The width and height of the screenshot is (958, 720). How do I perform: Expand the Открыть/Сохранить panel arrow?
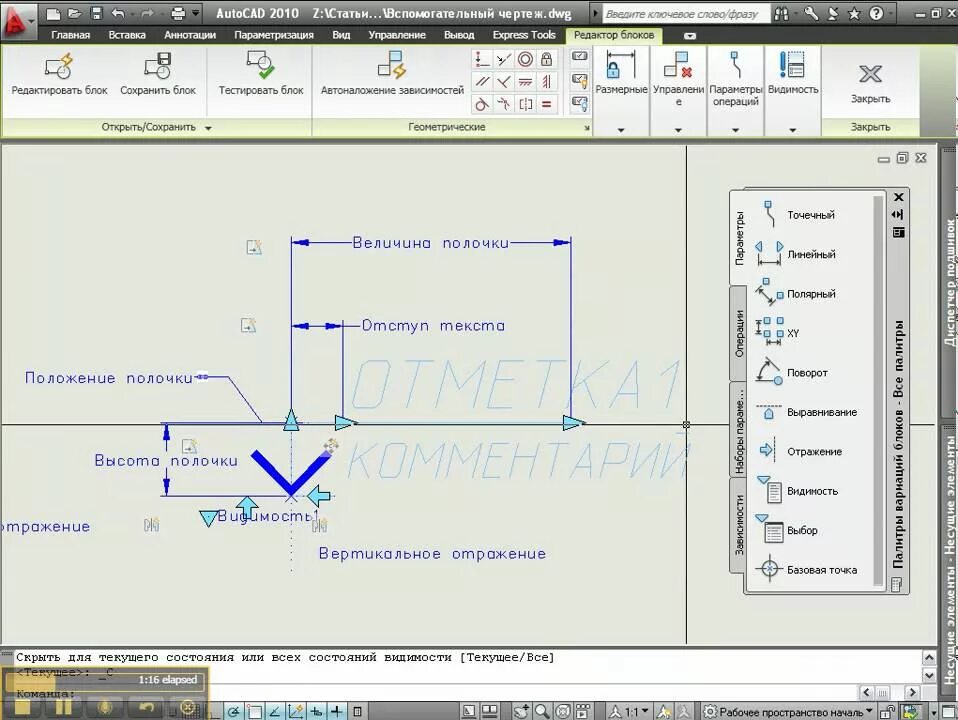tap(208, 128)
